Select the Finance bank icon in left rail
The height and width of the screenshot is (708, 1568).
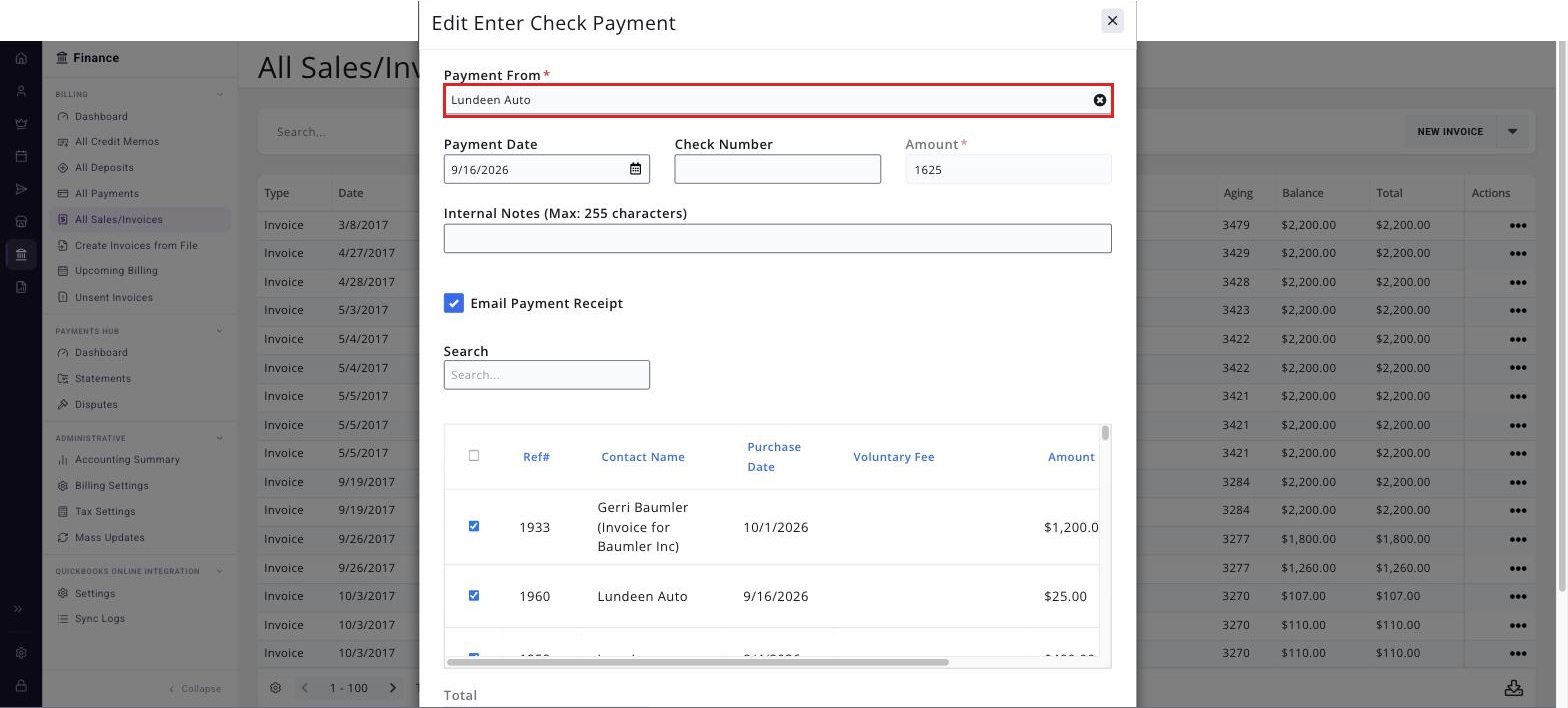click(x=21, y=255)
